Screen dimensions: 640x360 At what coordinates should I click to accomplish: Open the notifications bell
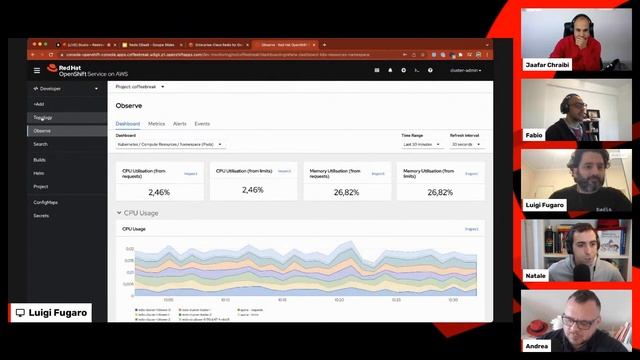pyautogui.click(x=390, y=70)
